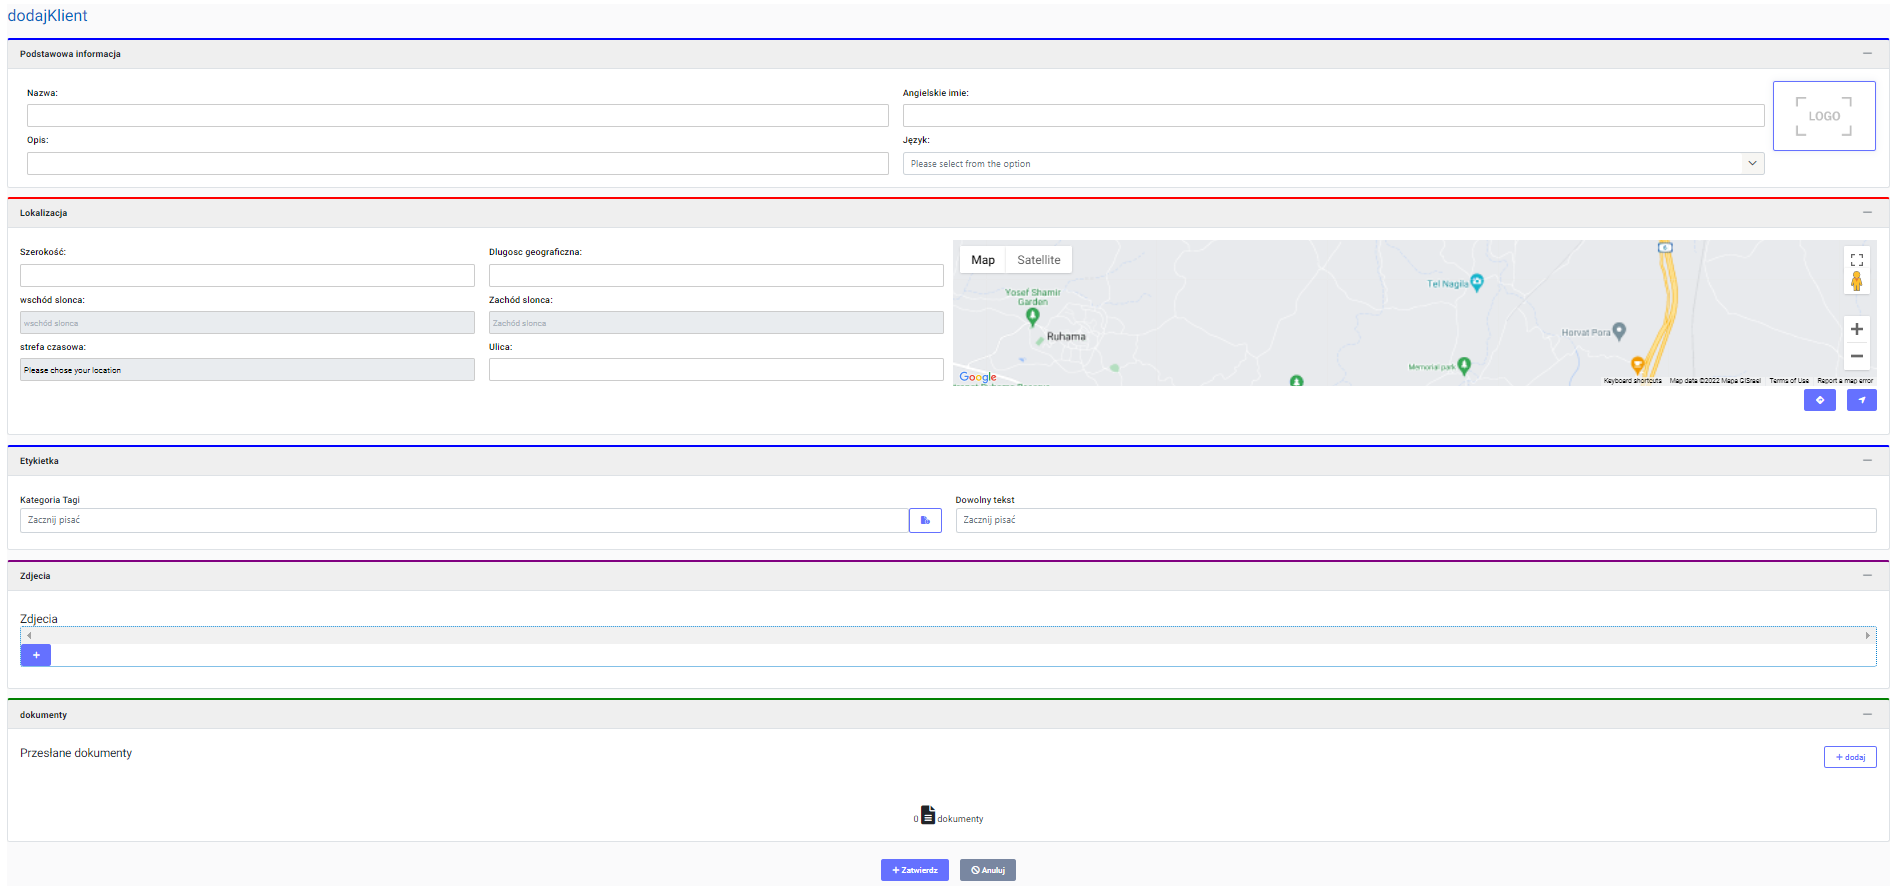Screen dimensions: 1897x887
Task: Add a photo with the plus button
Action: pos(36,655)
